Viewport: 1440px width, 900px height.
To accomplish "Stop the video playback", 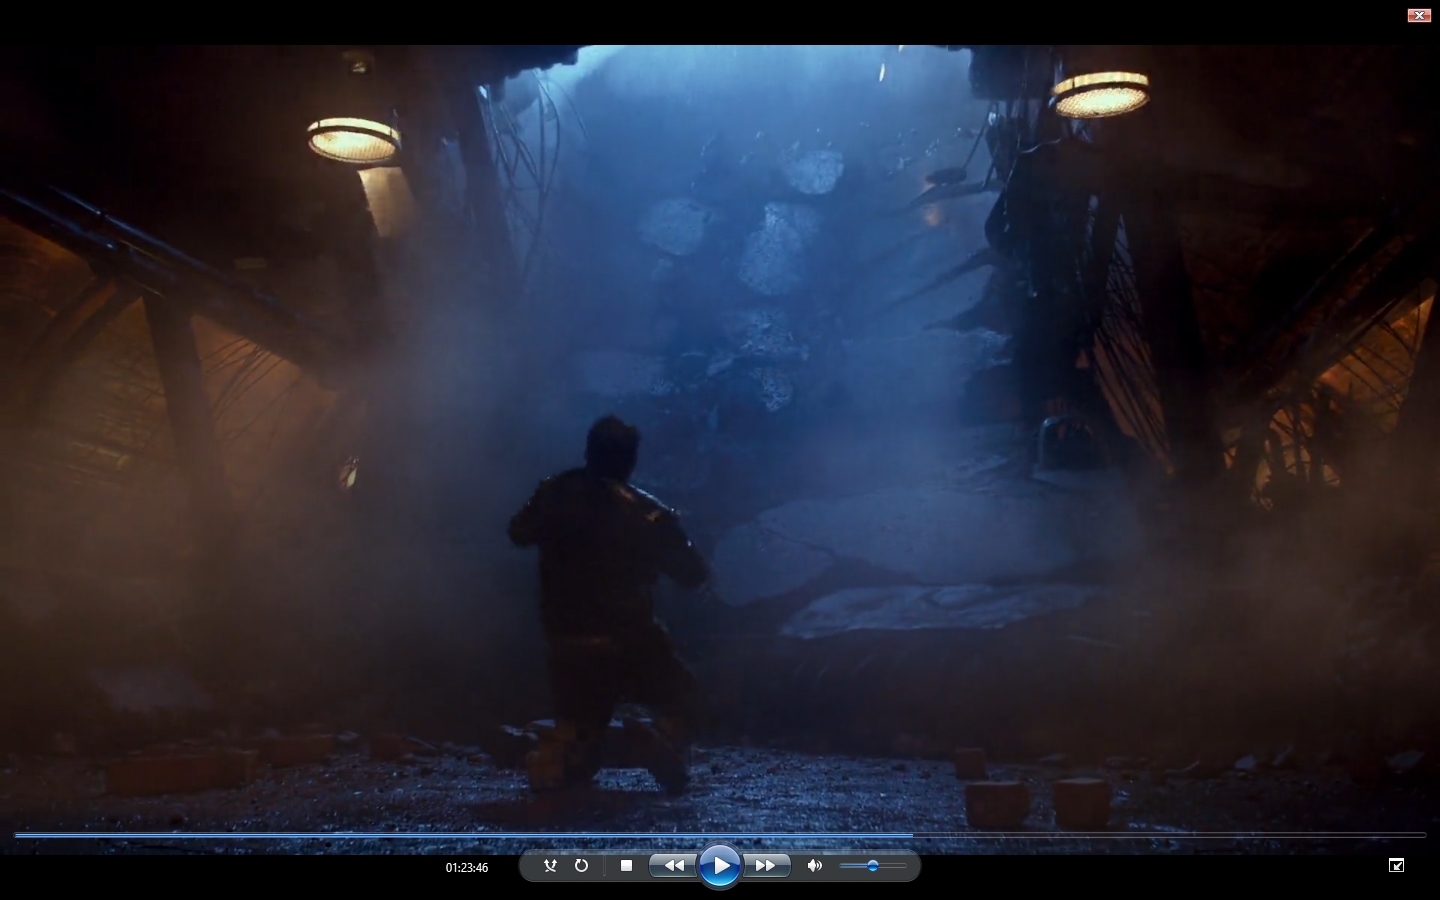I will click(x=626, y=866).
